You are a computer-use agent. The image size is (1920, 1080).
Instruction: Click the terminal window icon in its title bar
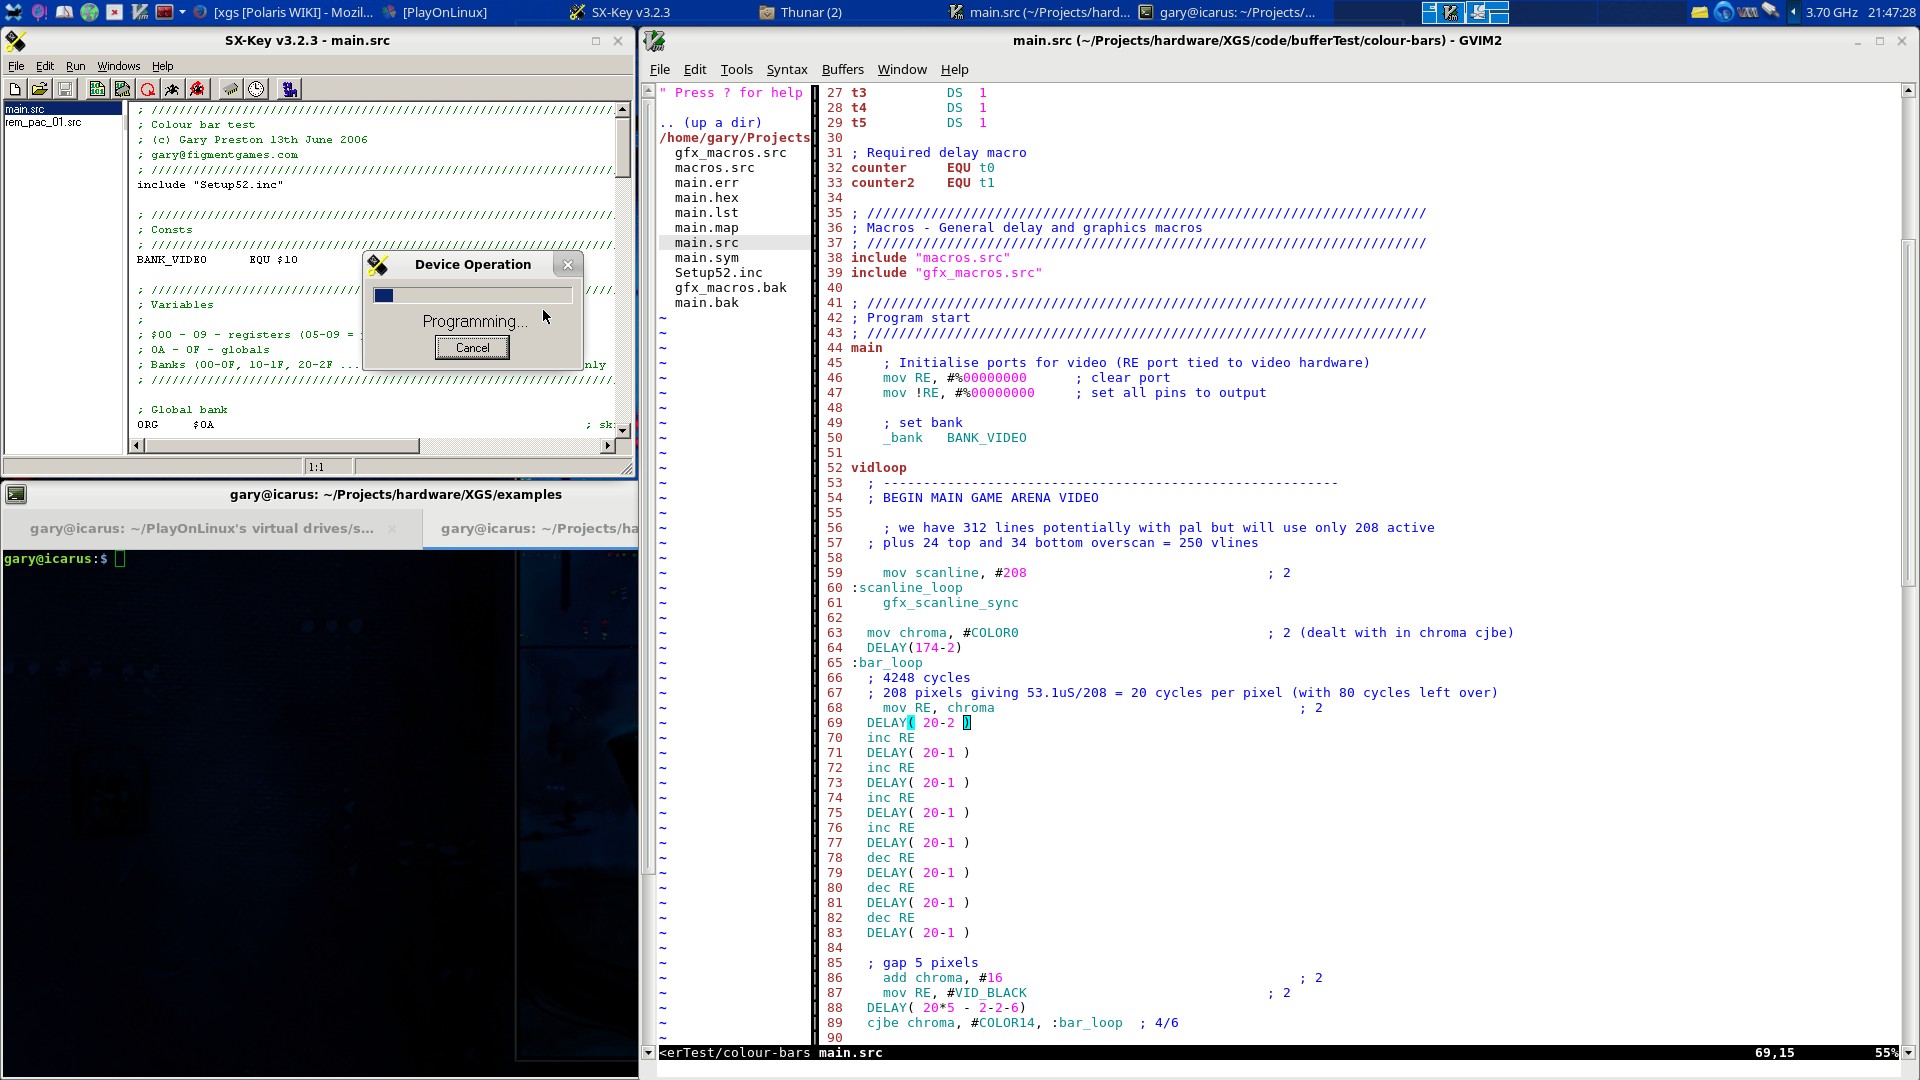pyautogui.click(x=16, y=494)
